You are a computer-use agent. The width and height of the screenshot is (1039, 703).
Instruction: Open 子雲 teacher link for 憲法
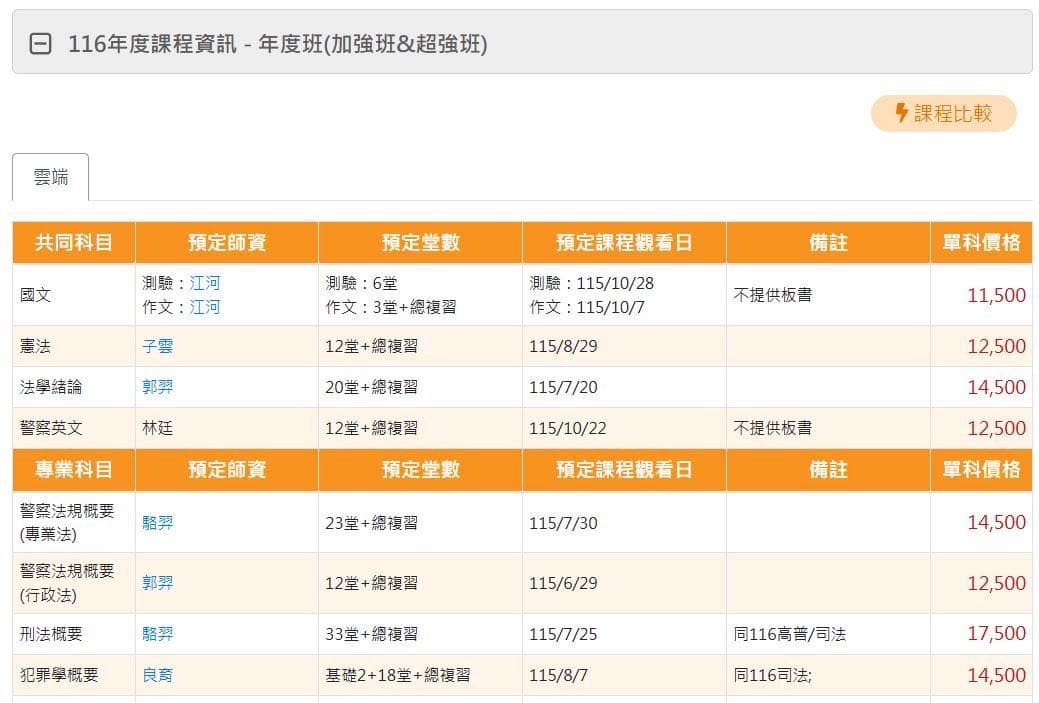(x=158, y=346)
